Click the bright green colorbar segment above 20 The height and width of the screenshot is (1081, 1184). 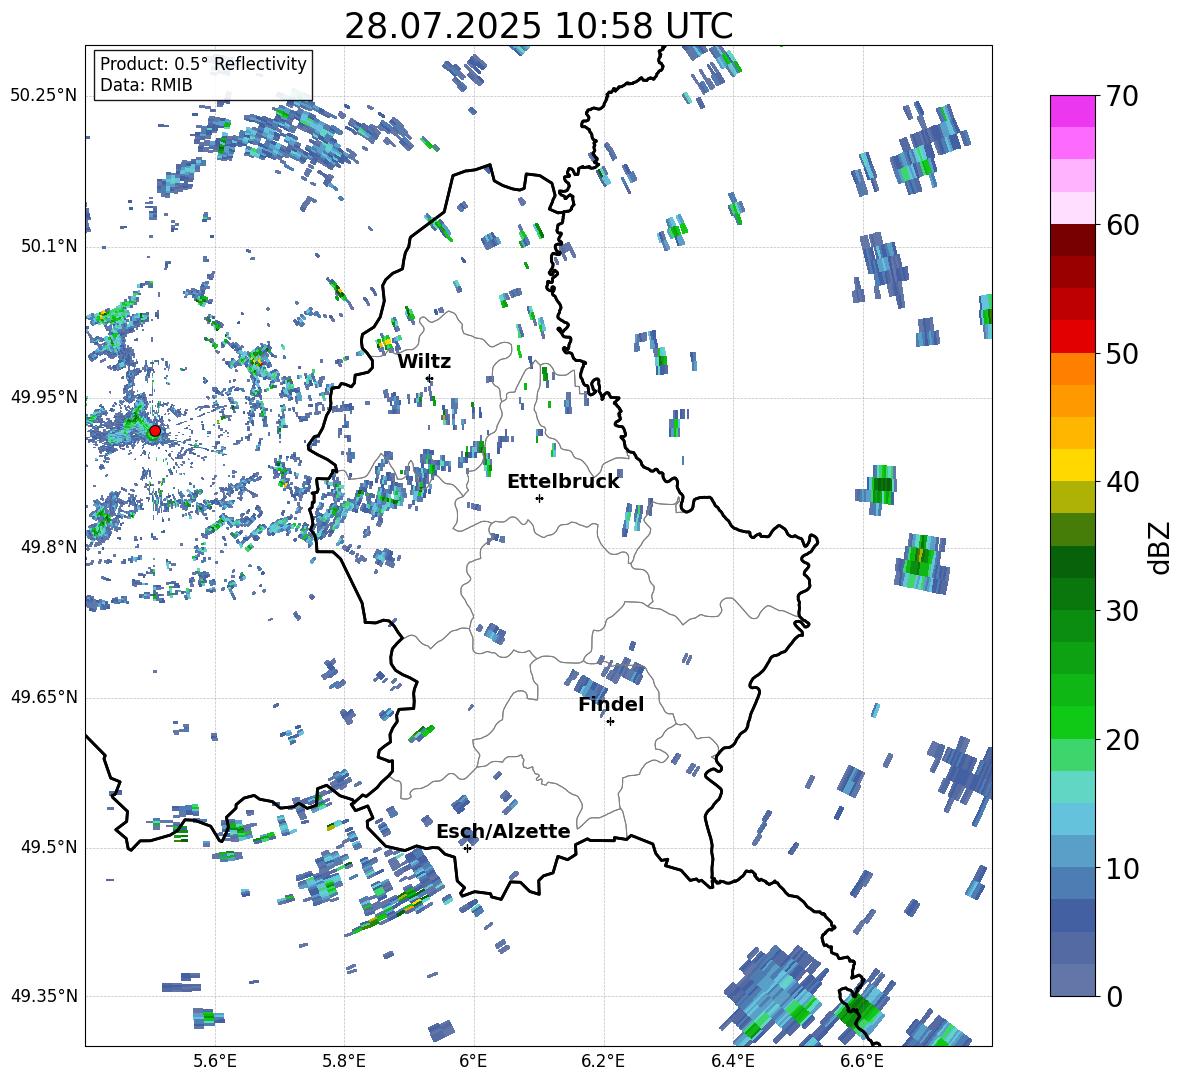pyautogui.click(x=1072, y=722)
